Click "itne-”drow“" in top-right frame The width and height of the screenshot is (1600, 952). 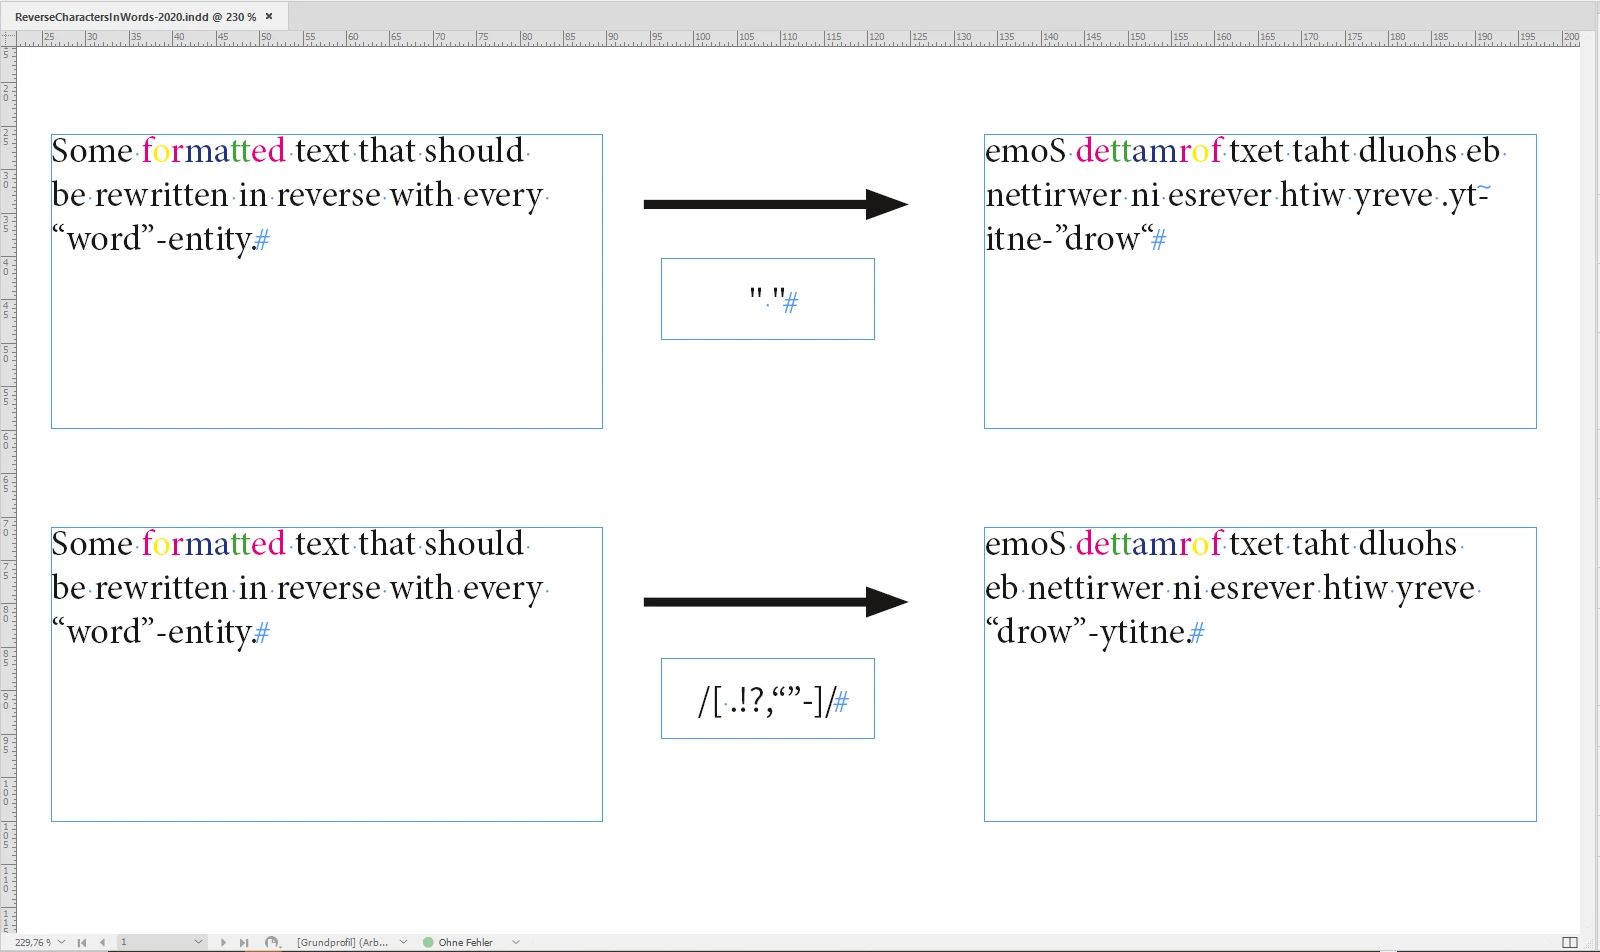click(1068, 239)
